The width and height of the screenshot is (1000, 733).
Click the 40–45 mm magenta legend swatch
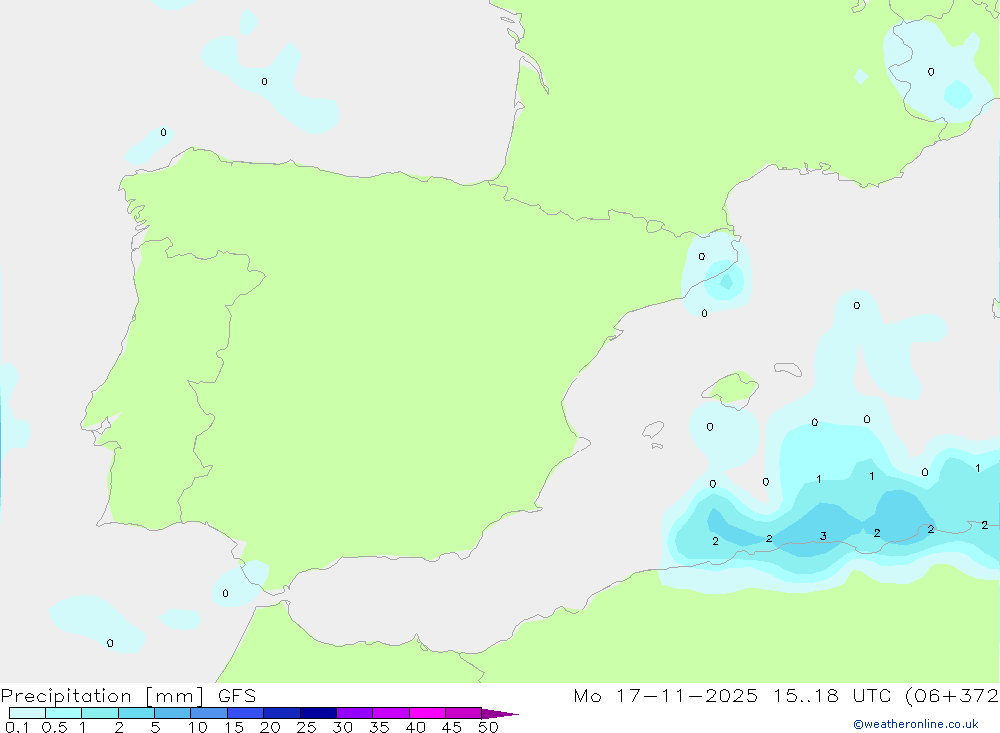[427, 713]
